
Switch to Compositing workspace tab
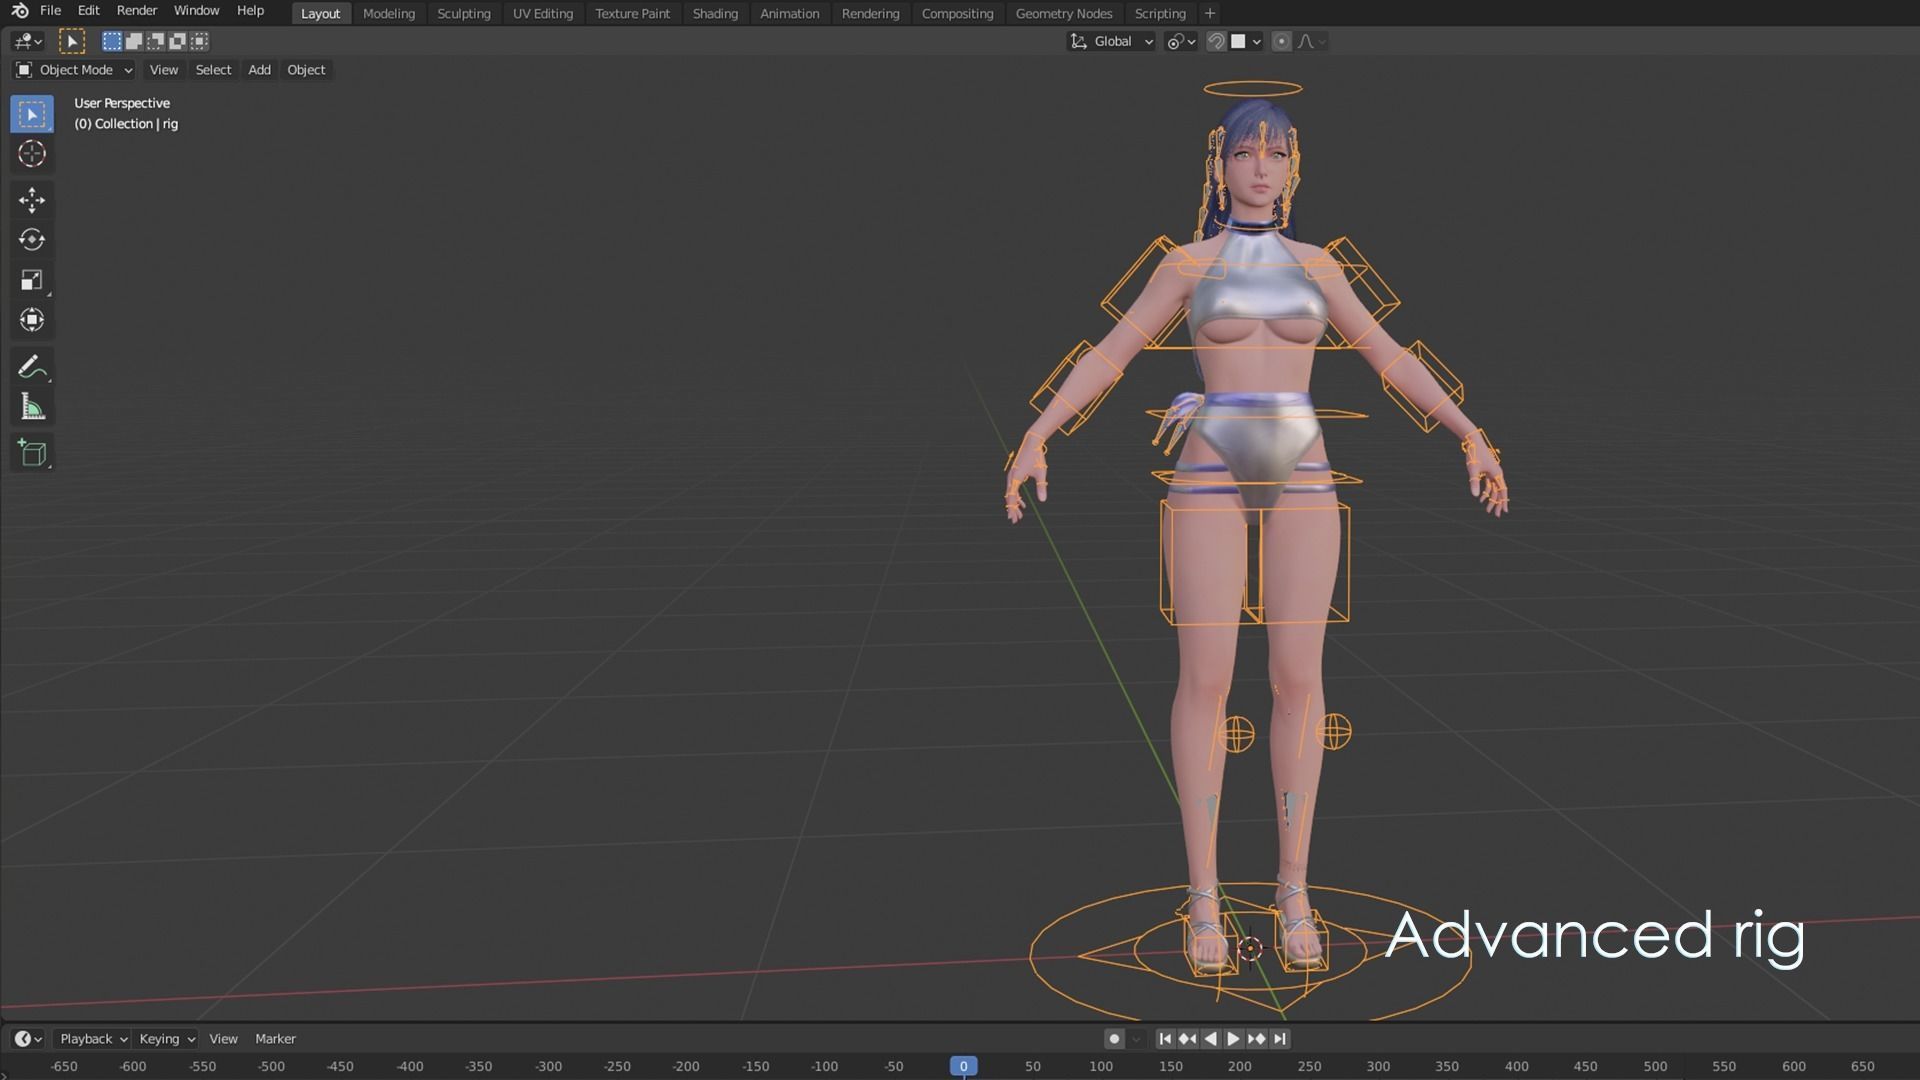pos(957,14)
